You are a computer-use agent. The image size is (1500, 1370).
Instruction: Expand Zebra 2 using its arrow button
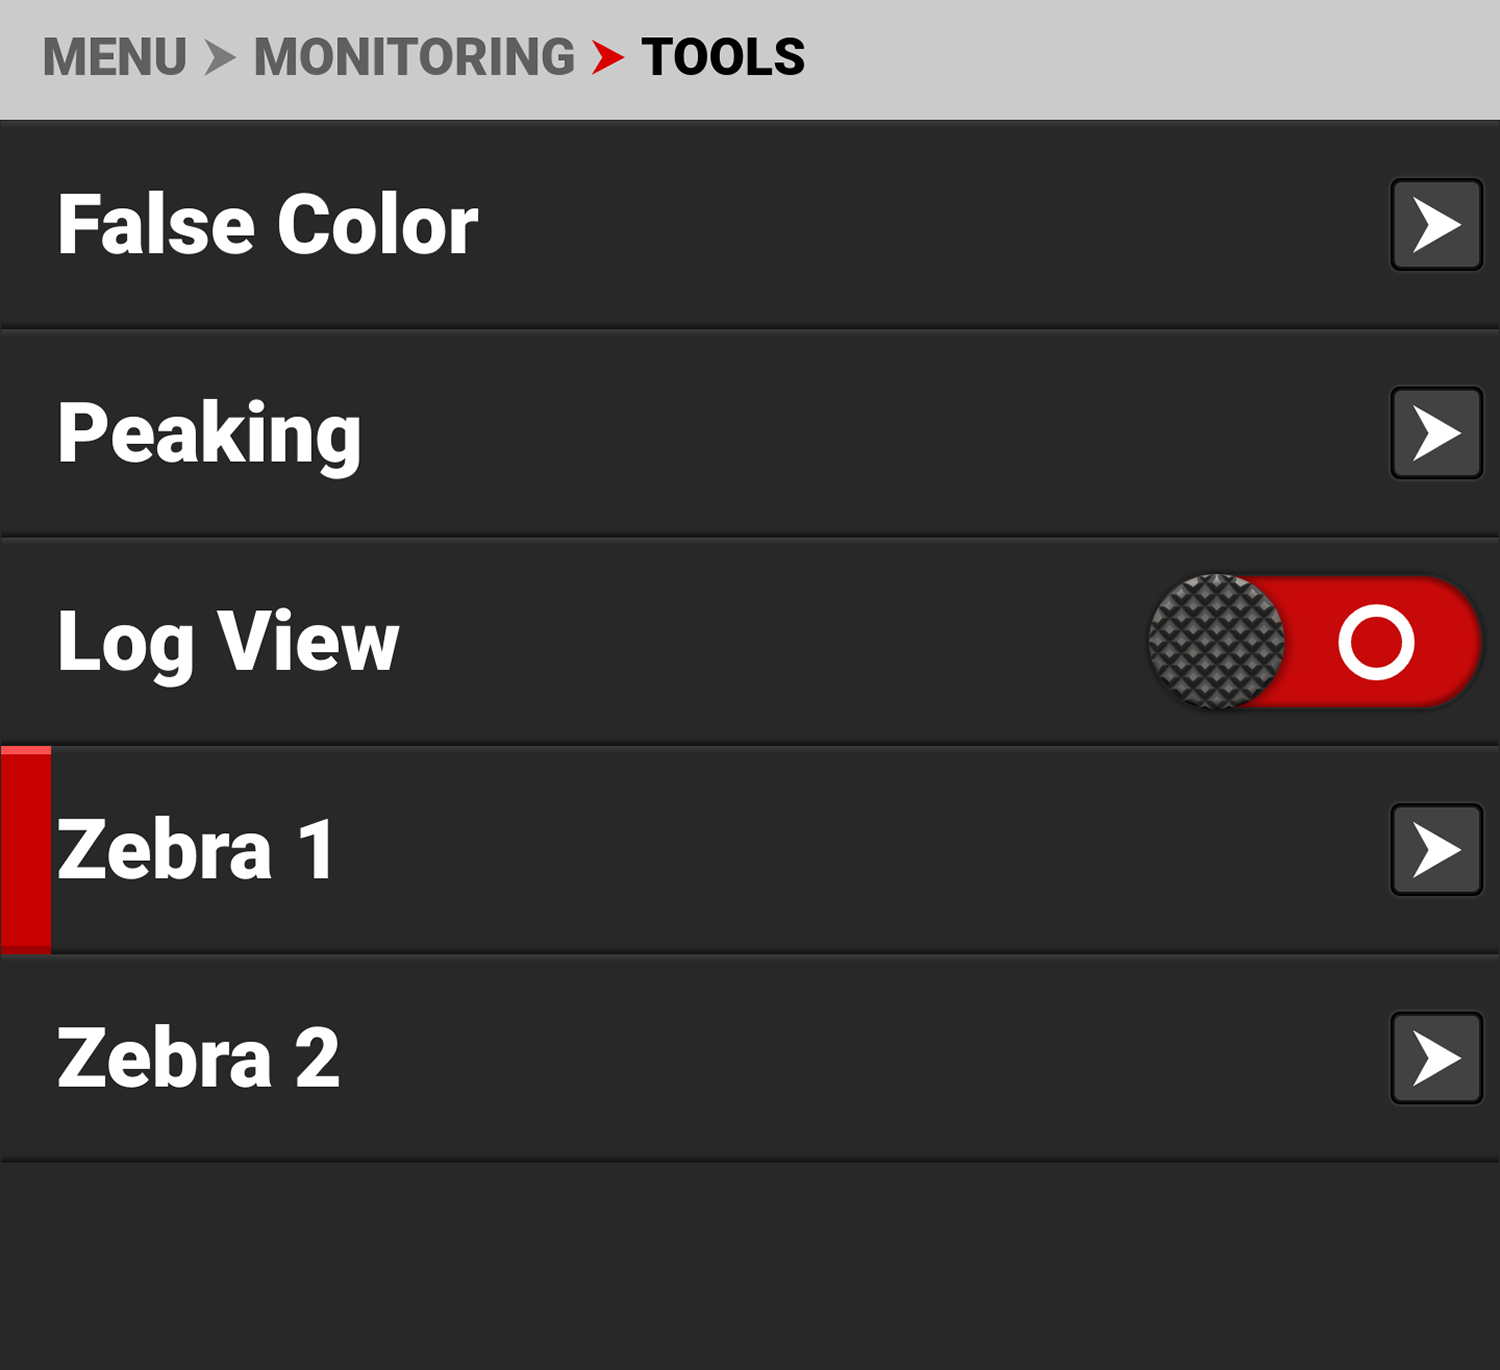point(1436,1058)
